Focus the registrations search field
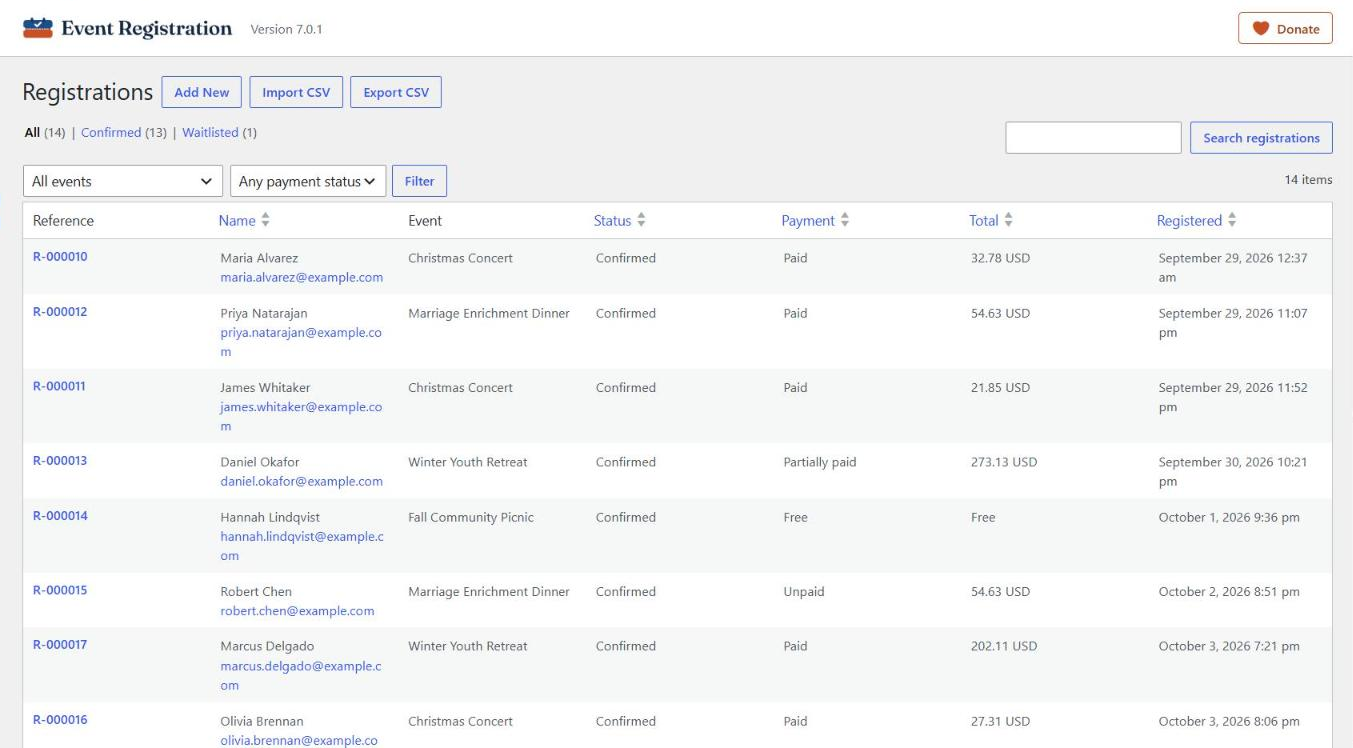Viewport: 1353px width, 748px height. click(x=1093, y=138)
